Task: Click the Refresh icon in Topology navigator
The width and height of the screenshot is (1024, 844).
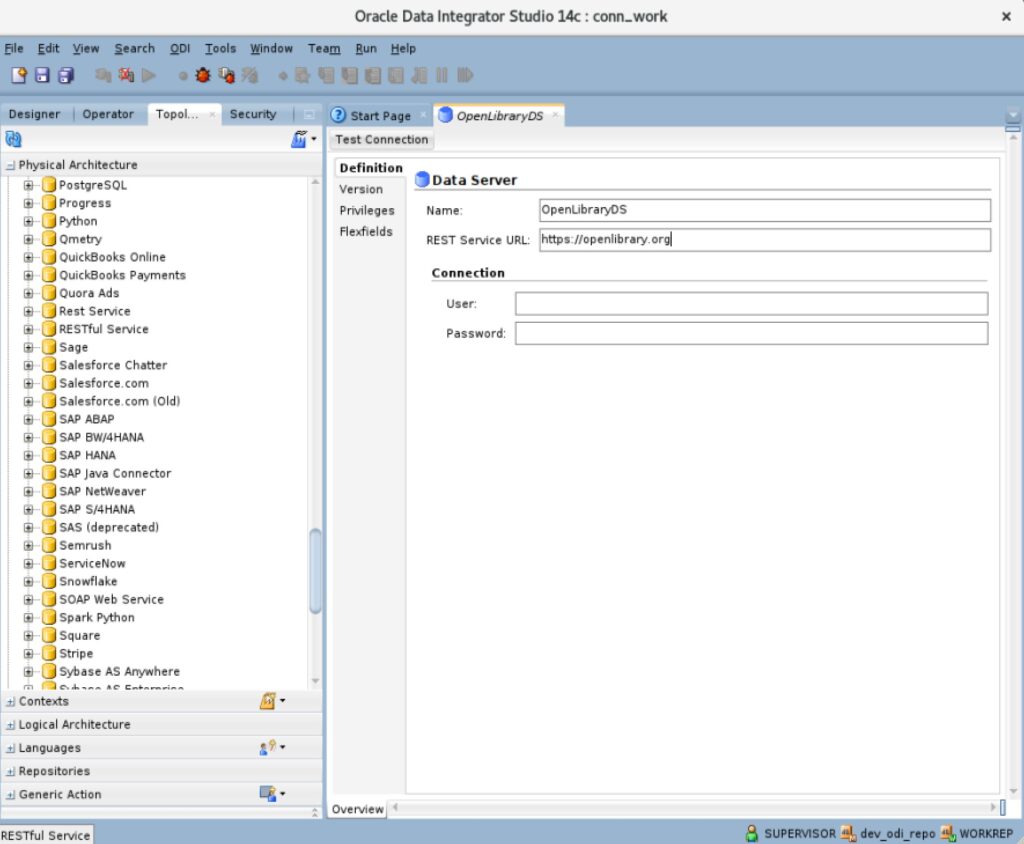Action: 14,139
